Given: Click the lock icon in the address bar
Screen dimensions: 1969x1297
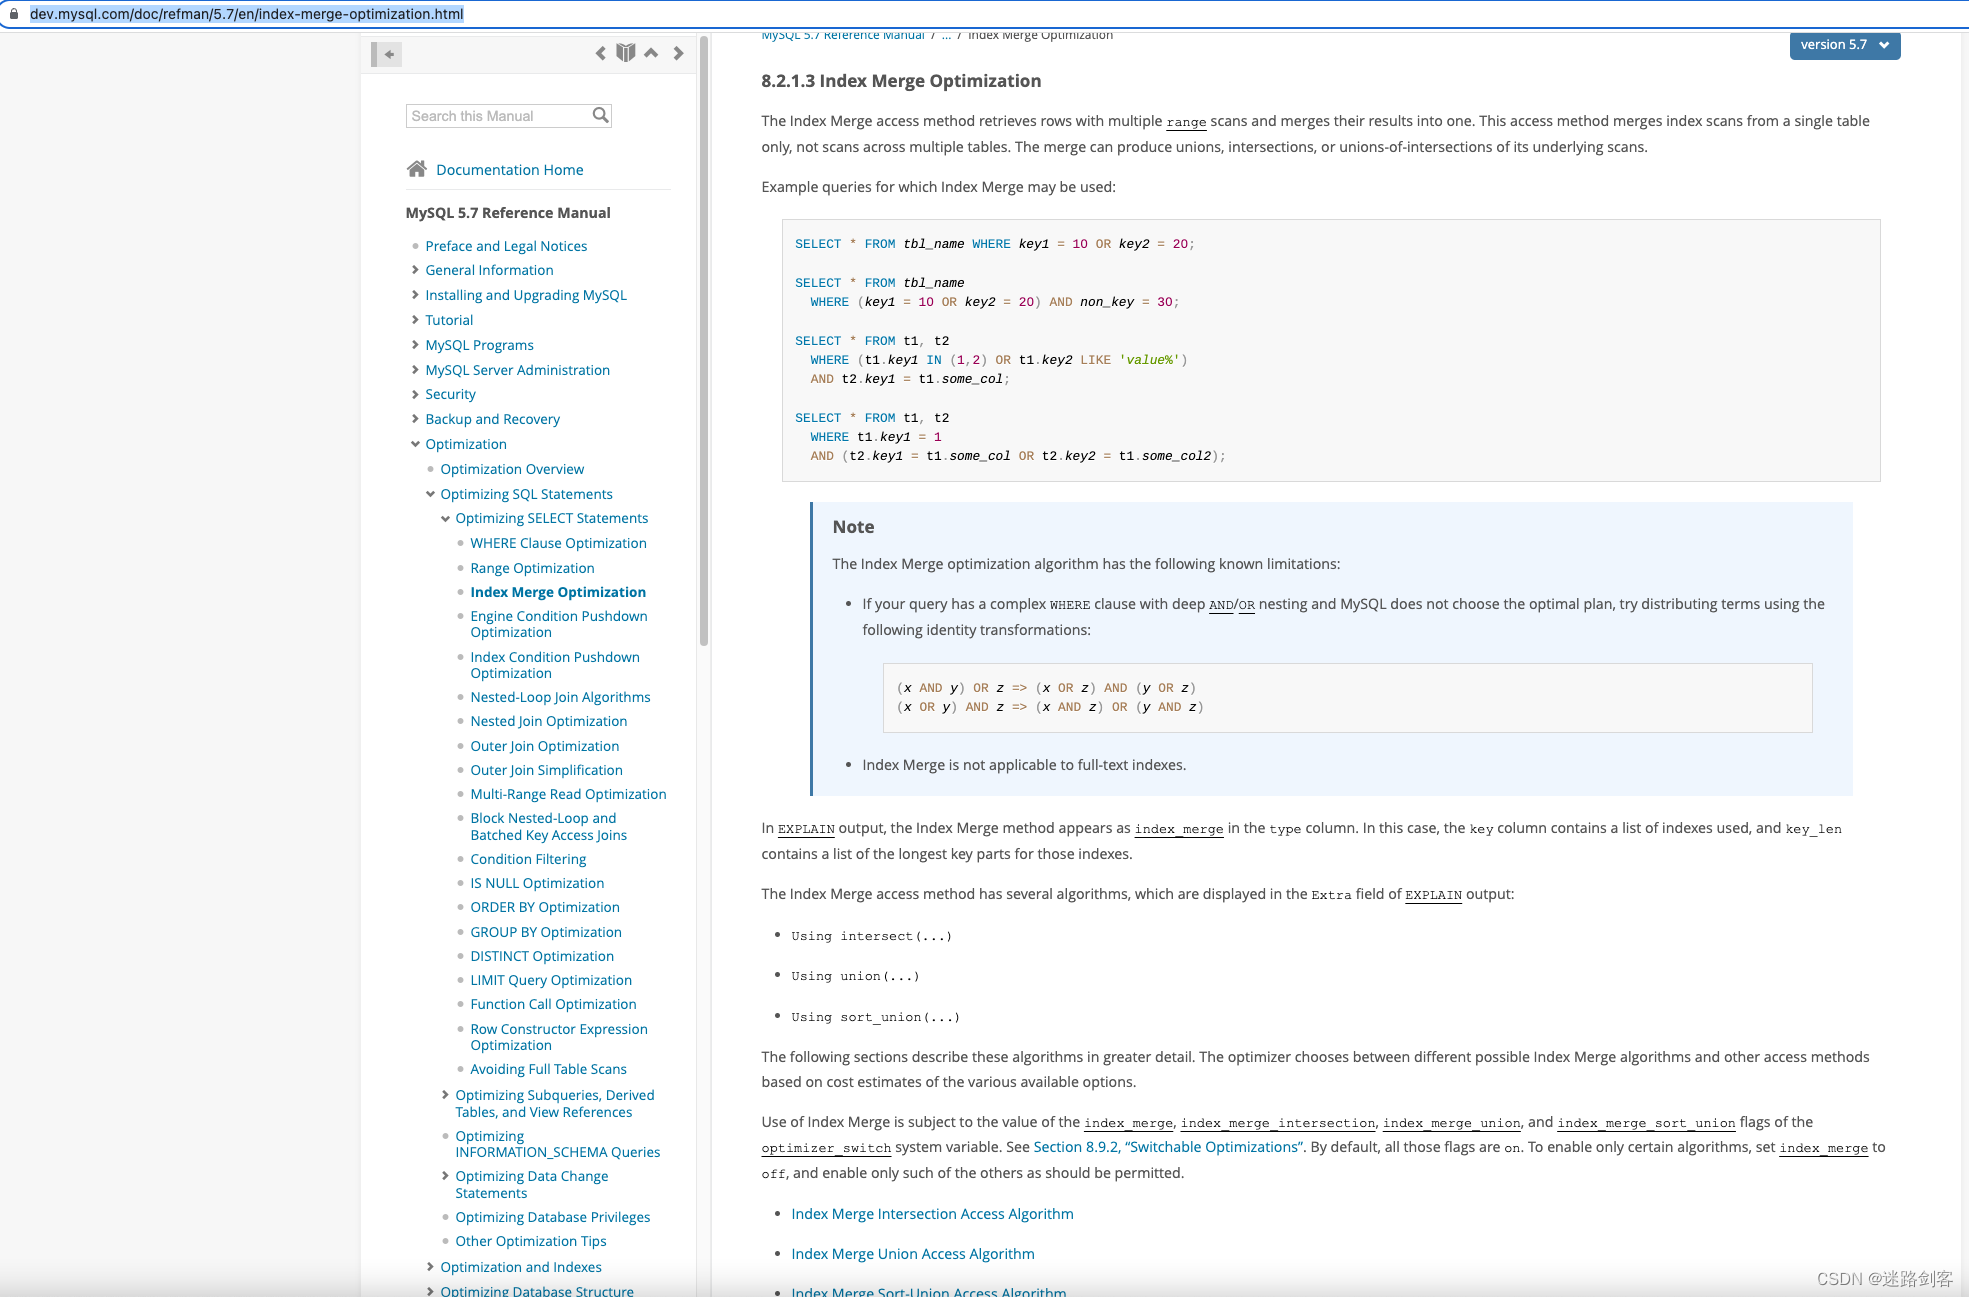Looking at the screenshot, I should pos(14,14).
